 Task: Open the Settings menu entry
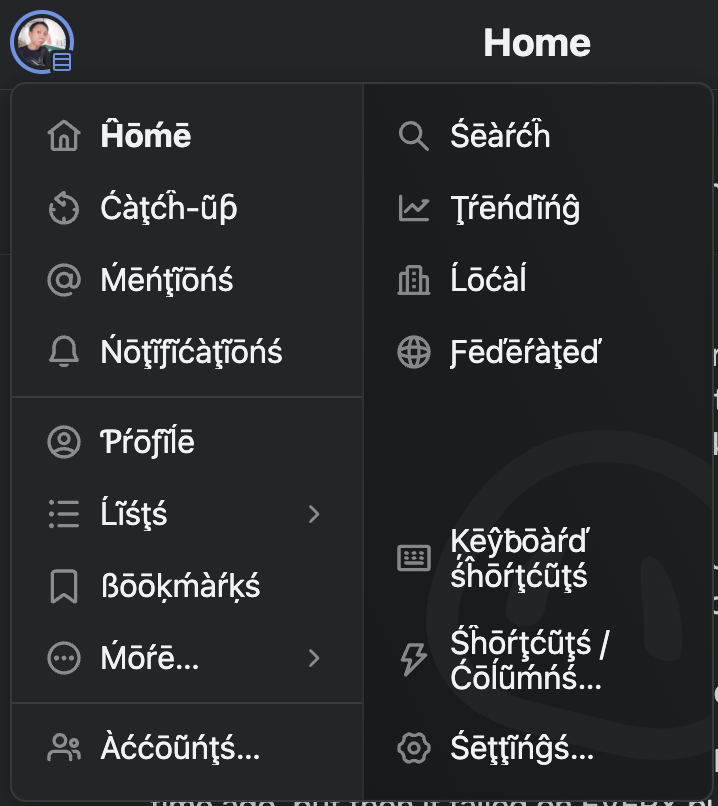pyautogui.click(x=522, y=747)
